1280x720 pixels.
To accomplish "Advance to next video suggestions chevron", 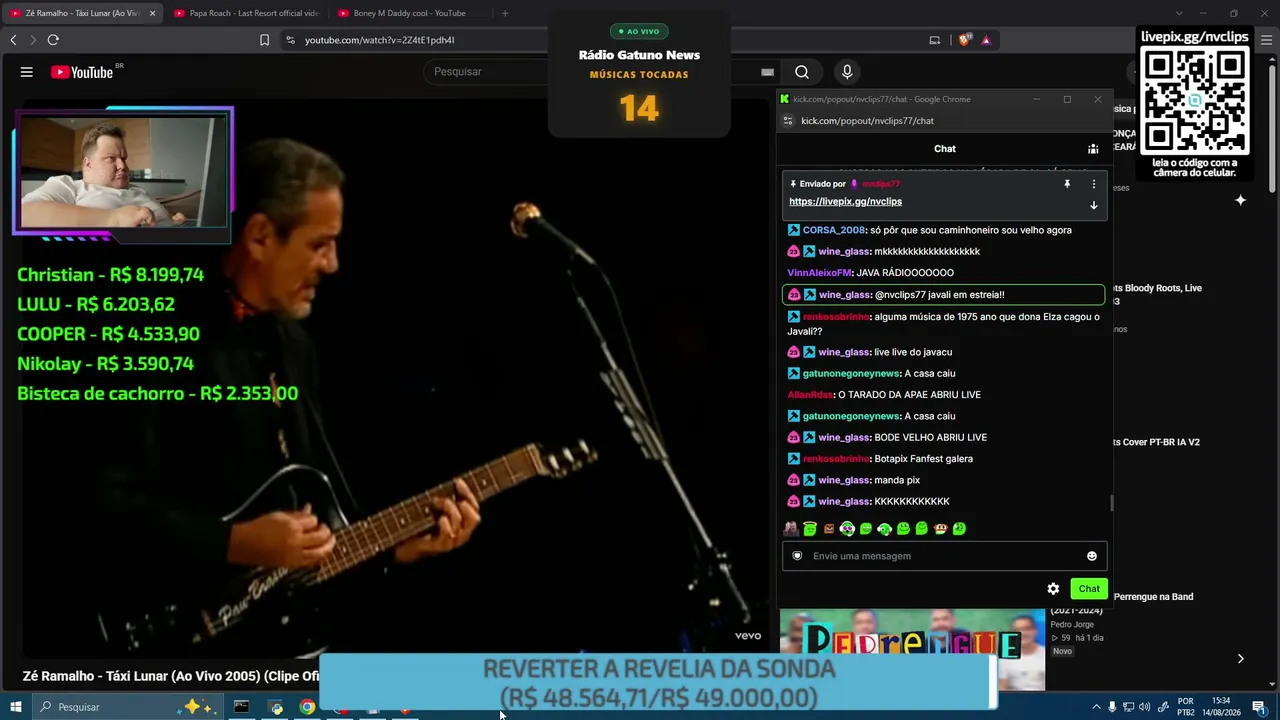I will click(x=1240, y=658).
